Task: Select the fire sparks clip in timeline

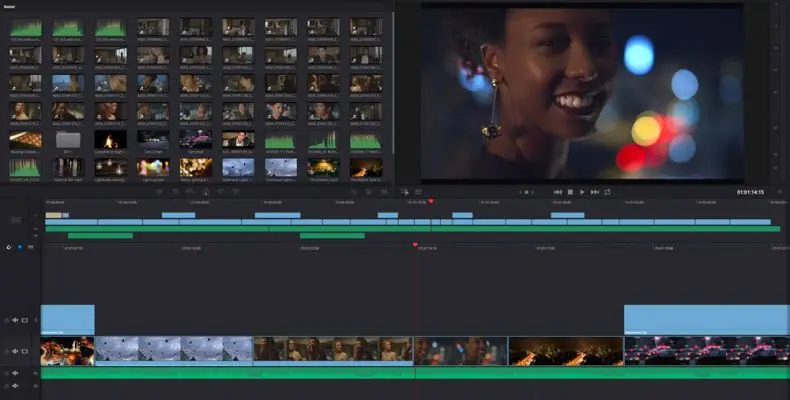Action: (x=67, y=351)
